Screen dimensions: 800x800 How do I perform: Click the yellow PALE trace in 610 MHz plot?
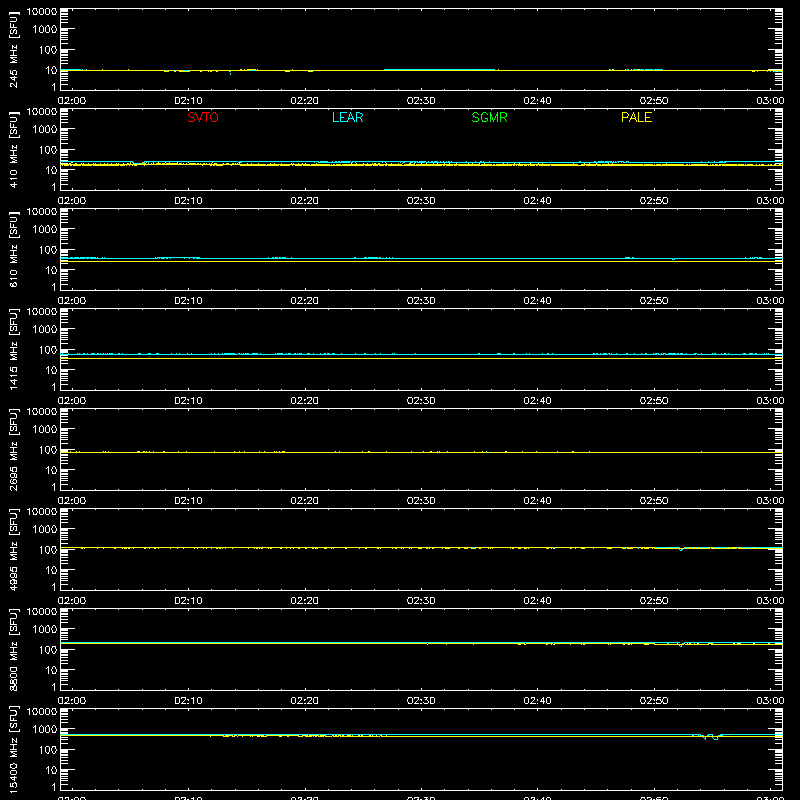(x=421, y=261)
